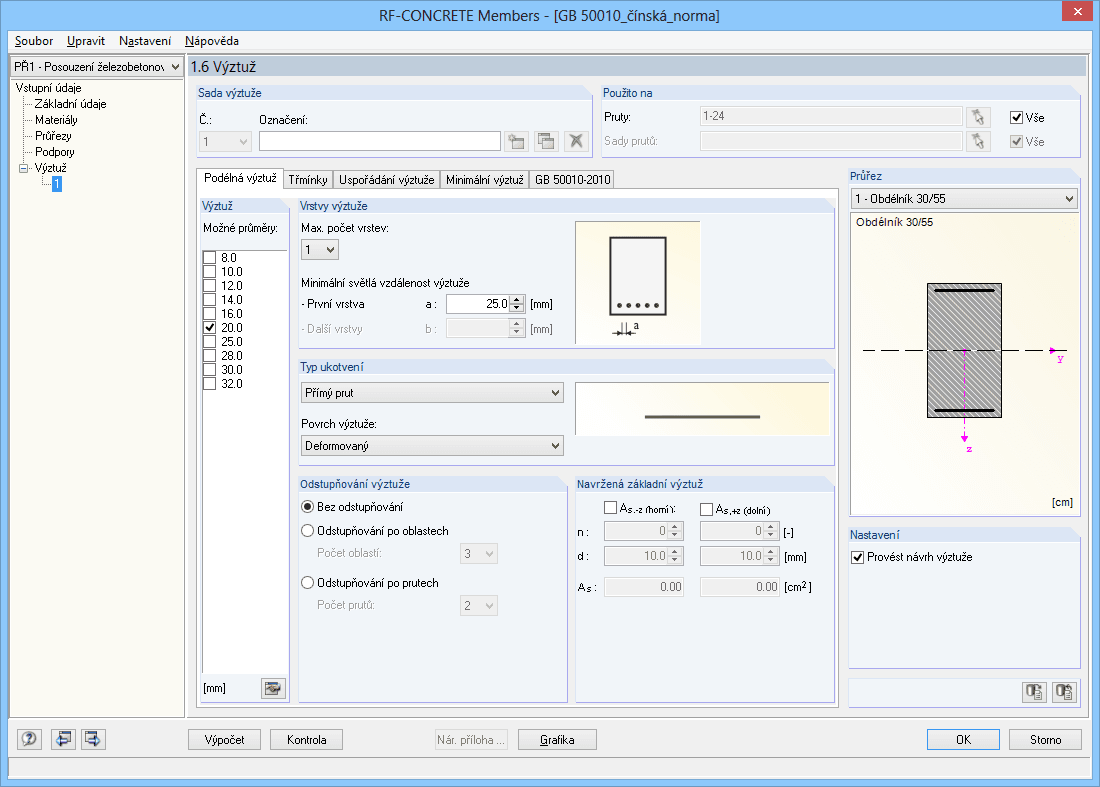Image resolution: width=1100 pixels, height=787 pixels.
Task: Go to the next window with the arrow icon
Action: (x=93, y=739)
